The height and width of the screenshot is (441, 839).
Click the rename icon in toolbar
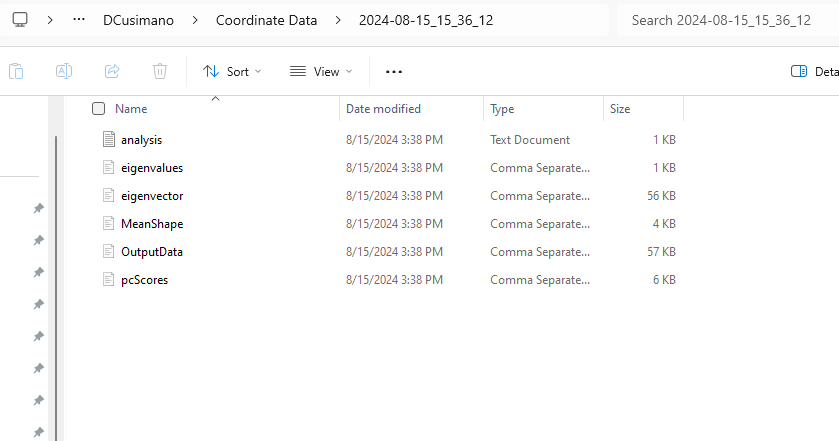63,71
